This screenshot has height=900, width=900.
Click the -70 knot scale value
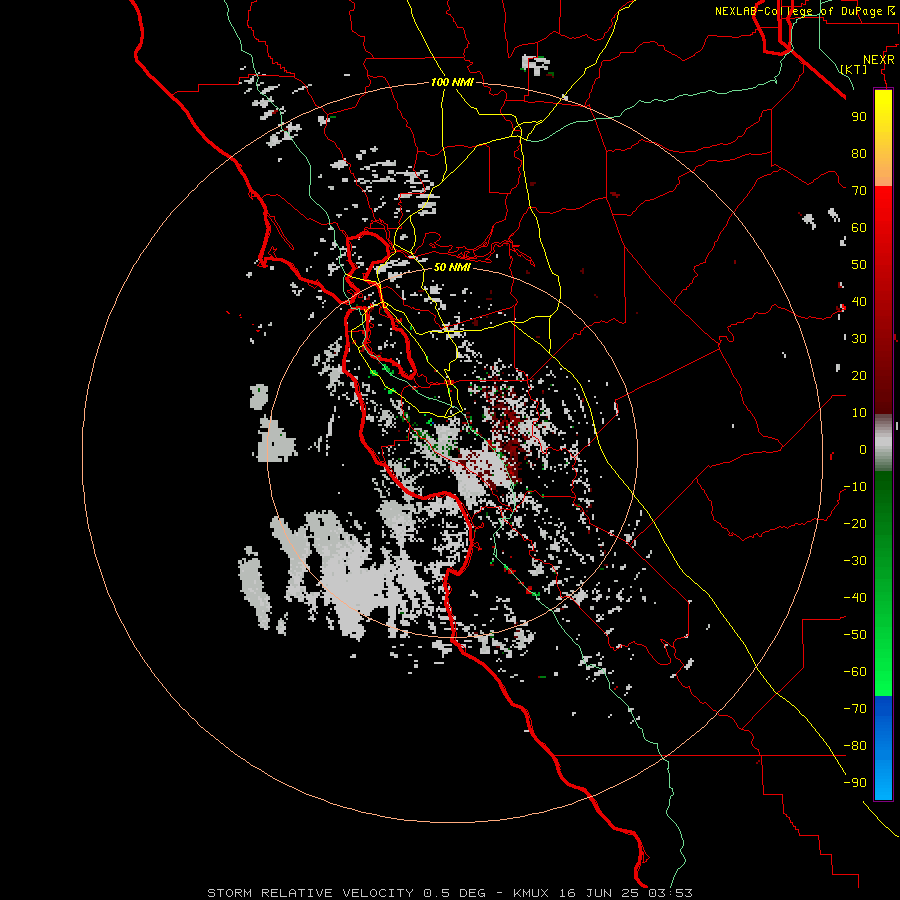(x=855, y=709)
